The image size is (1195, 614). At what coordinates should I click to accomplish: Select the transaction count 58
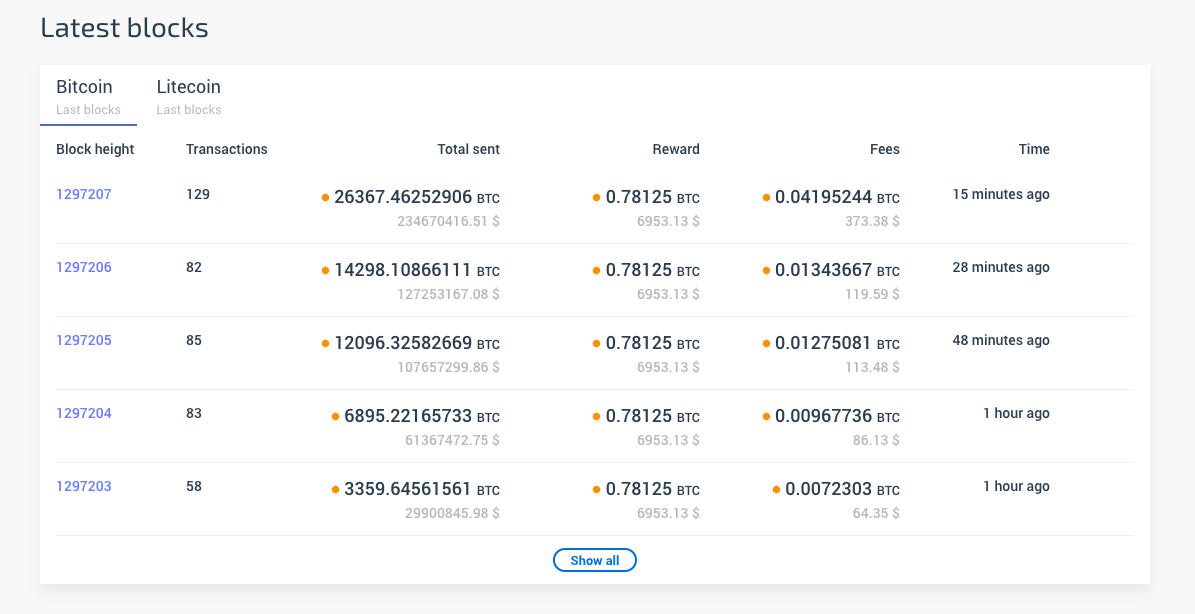[x=194, y=487]
